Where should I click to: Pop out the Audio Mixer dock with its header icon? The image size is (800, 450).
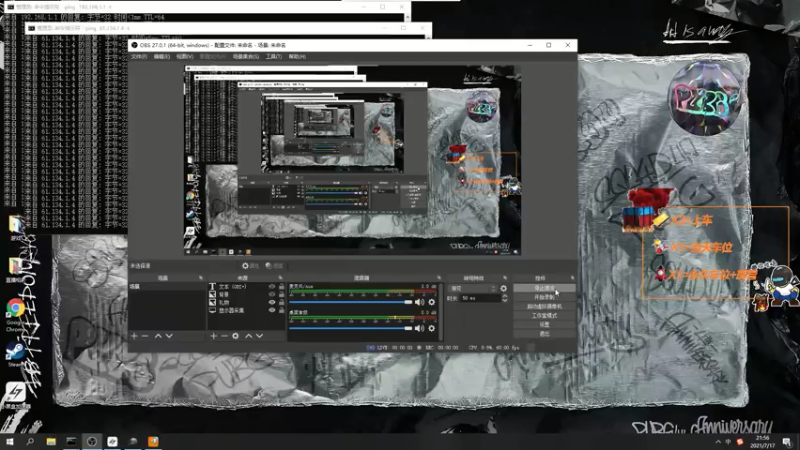click(439, 278)
